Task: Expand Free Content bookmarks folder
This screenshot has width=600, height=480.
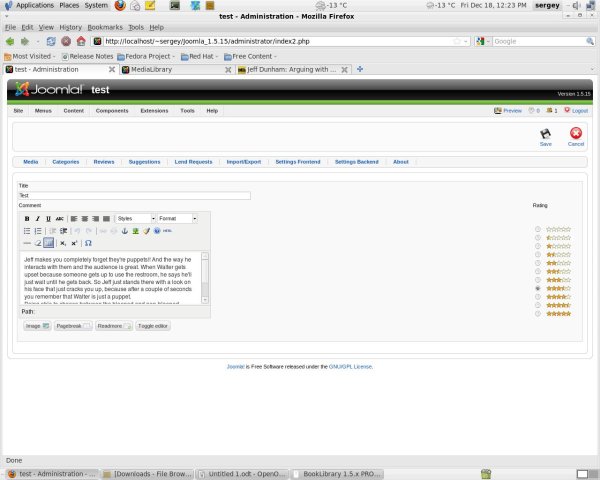Action: coord(250,57)
